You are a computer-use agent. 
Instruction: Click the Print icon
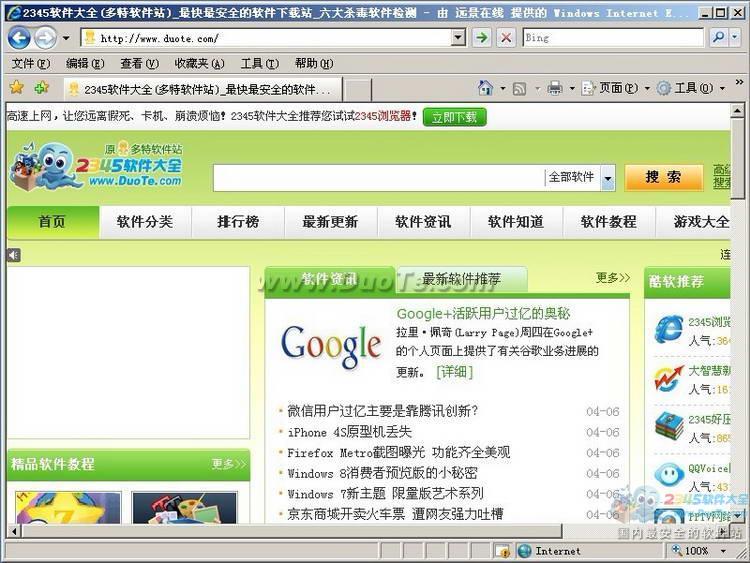point(555,88)
